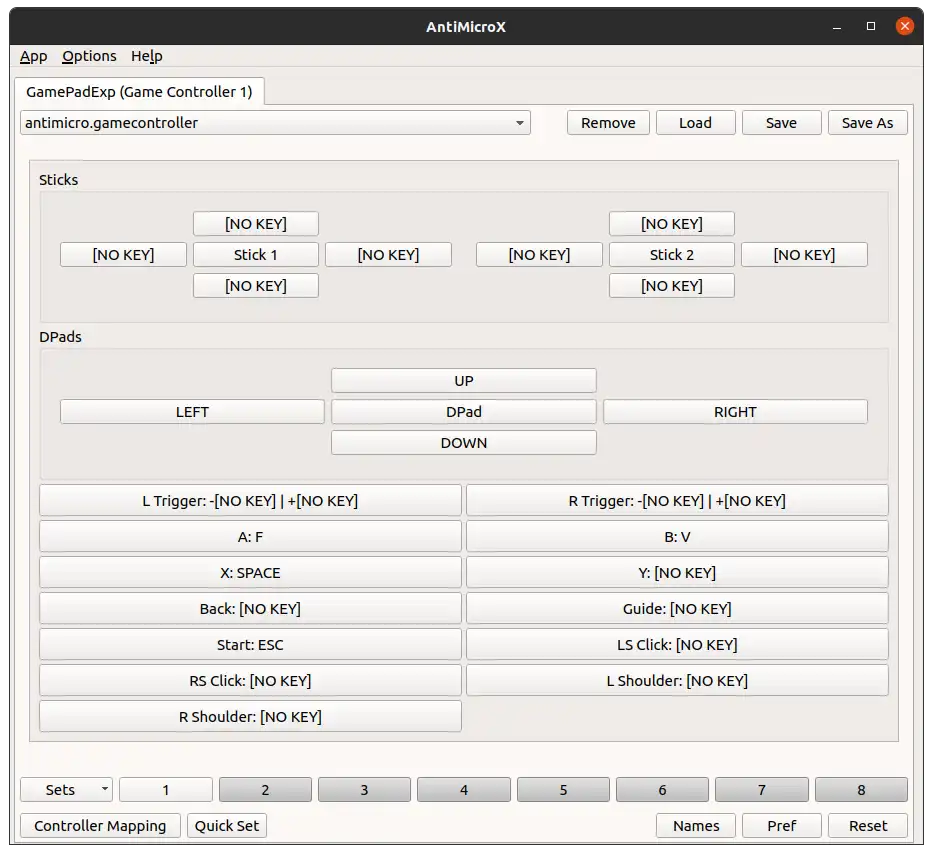Screen dimensions: 933x854
Task: Toggle the Names display button
Action: click(x=696, y=825)
